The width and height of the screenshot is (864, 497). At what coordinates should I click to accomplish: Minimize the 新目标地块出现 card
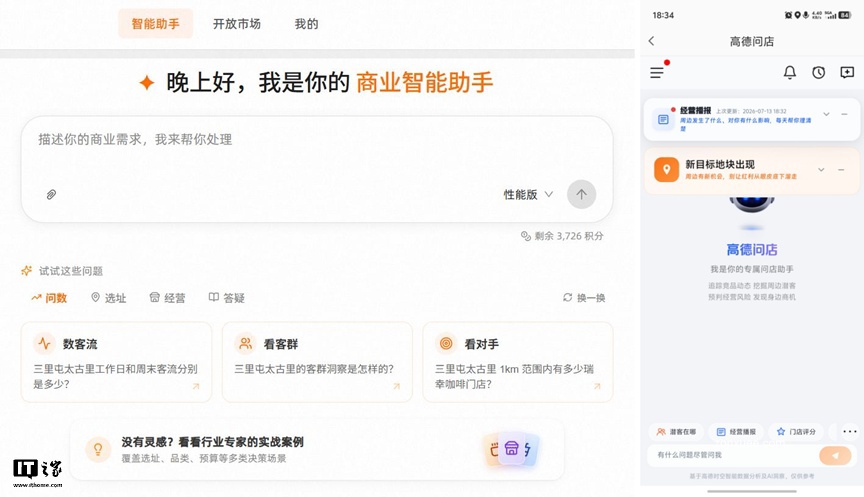coord(841,170)
